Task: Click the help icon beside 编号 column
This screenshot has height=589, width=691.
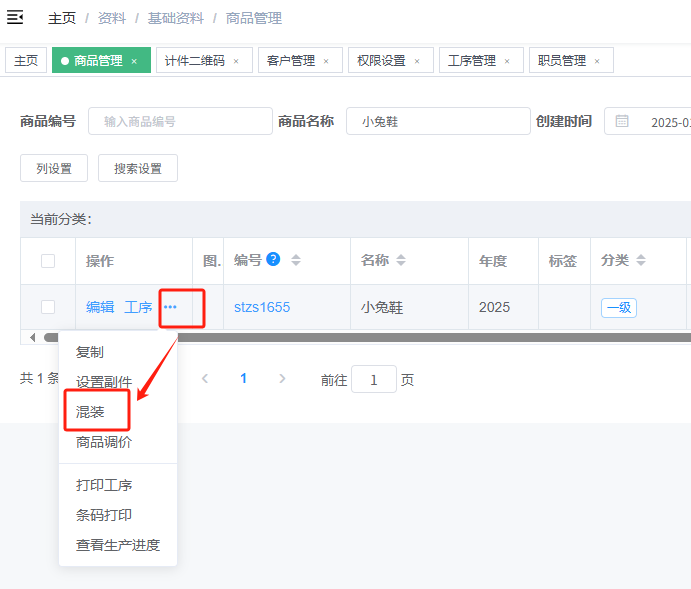Action: click(x=273, y=260)
